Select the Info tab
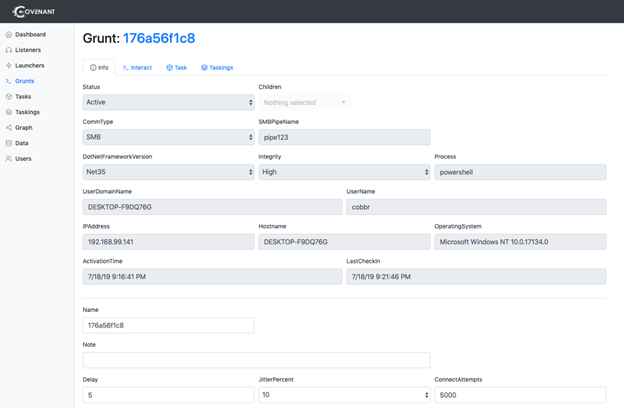The image size is (624, 408). pos(99,68)
